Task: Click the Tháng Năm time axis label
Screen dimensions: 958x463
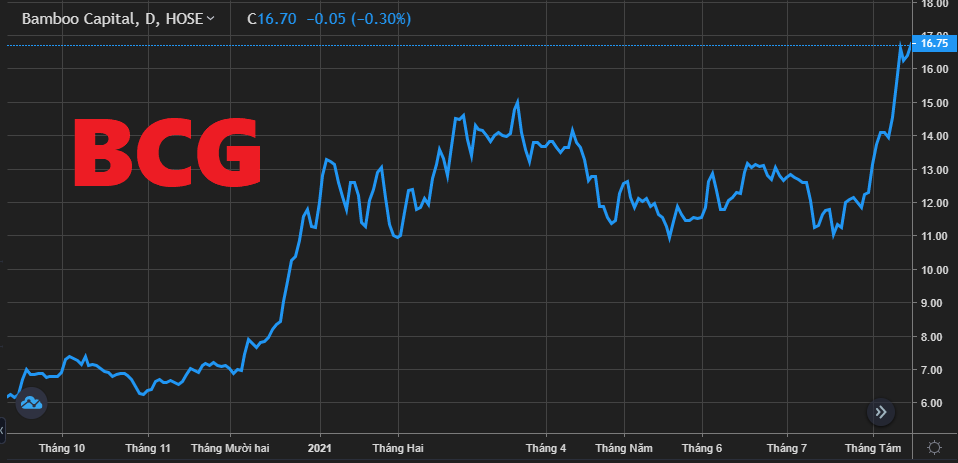Action: [x=624, y=448]
